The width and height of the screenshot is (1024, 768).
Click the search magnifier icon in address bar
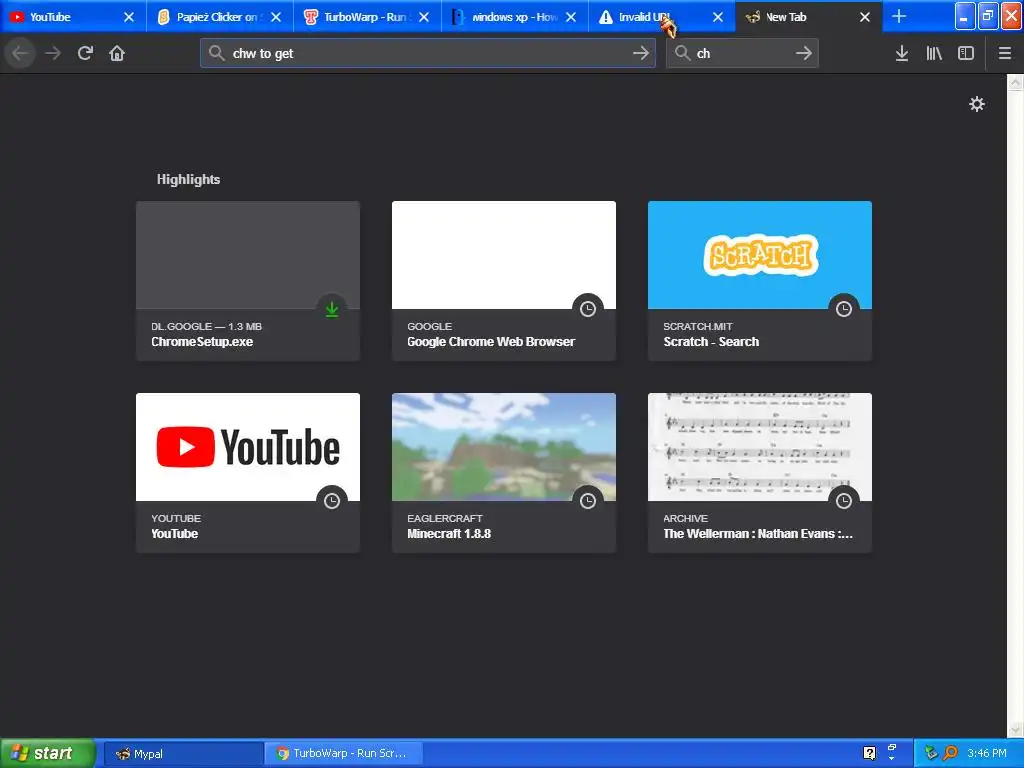tap(217, 53)
